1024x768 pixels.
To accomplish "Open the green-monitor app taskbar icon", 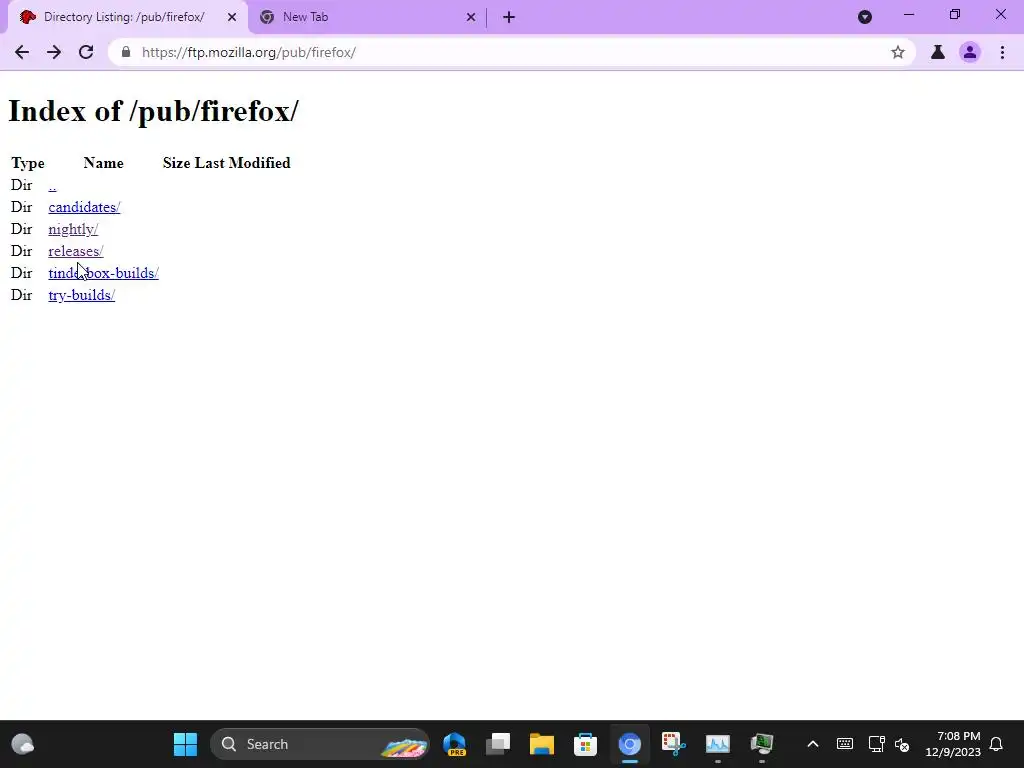I will click(761, 744).
